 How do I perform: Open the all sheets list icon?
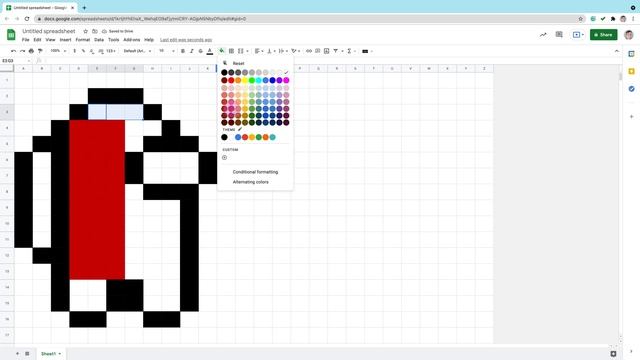click(x=27, y=353)
